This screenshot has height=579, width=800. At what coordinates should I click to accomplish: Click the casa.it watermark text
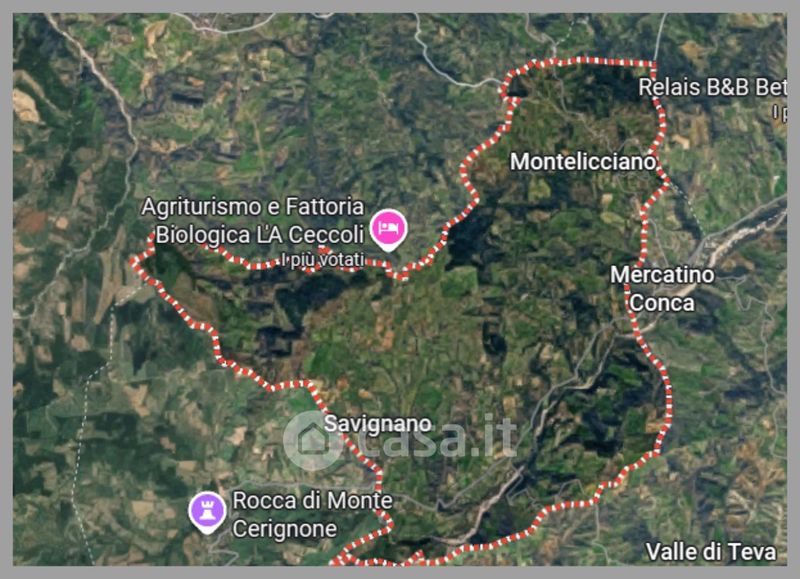pyautogui.click(x=439, y=438)
